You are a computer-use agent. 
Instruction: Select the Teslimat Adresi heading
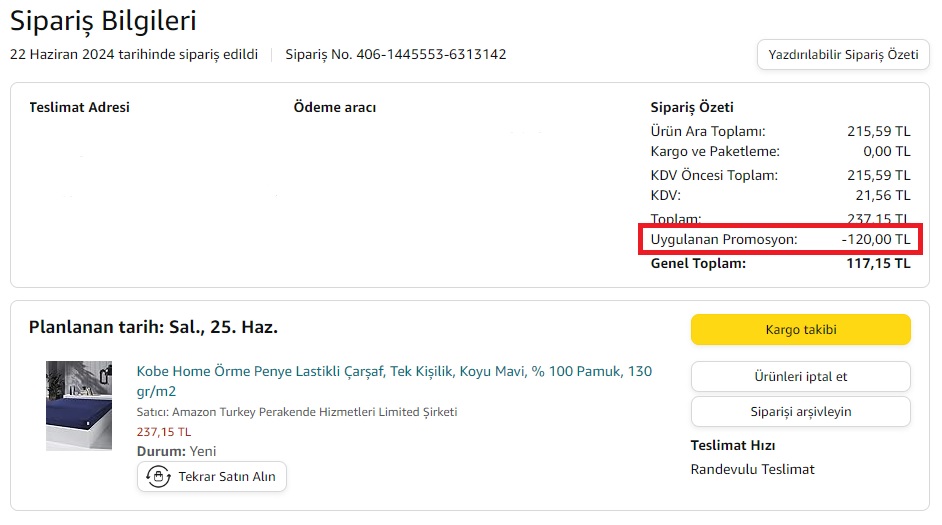(x=79, y=107)
